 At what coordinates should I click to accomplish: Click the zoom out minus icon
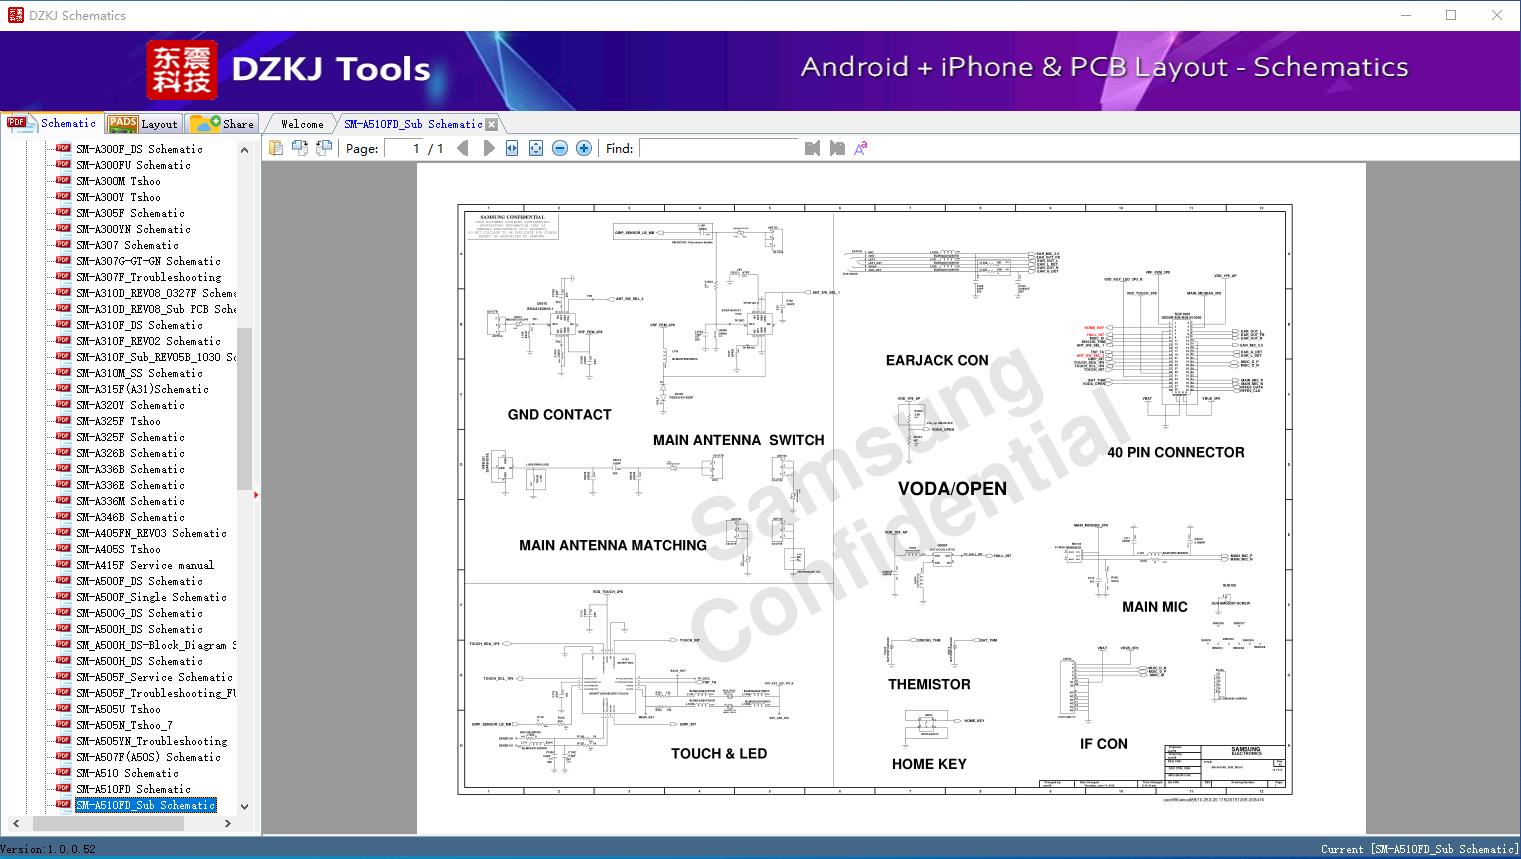(x=560, y=148)
